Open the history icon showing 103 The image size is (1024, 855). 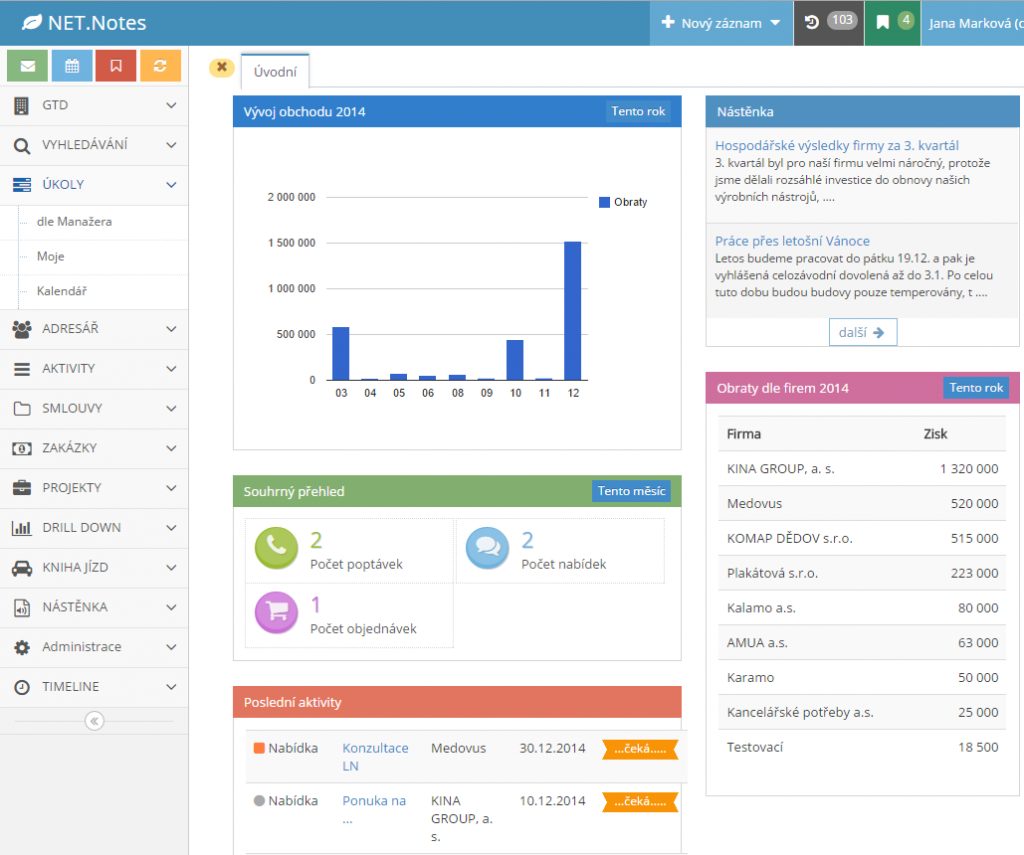[x=829, y=23]
